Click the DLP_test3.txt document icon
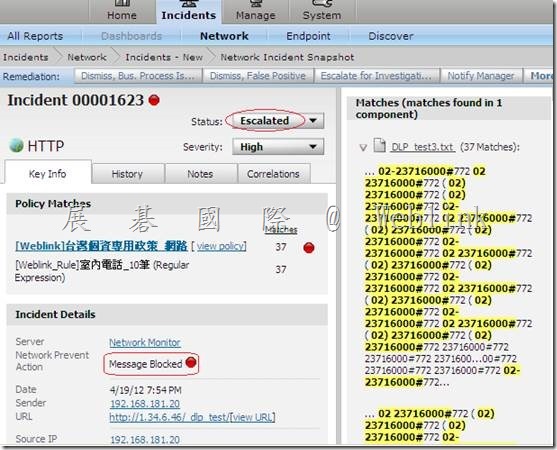The image size is (557, 450). coord(379,146)
